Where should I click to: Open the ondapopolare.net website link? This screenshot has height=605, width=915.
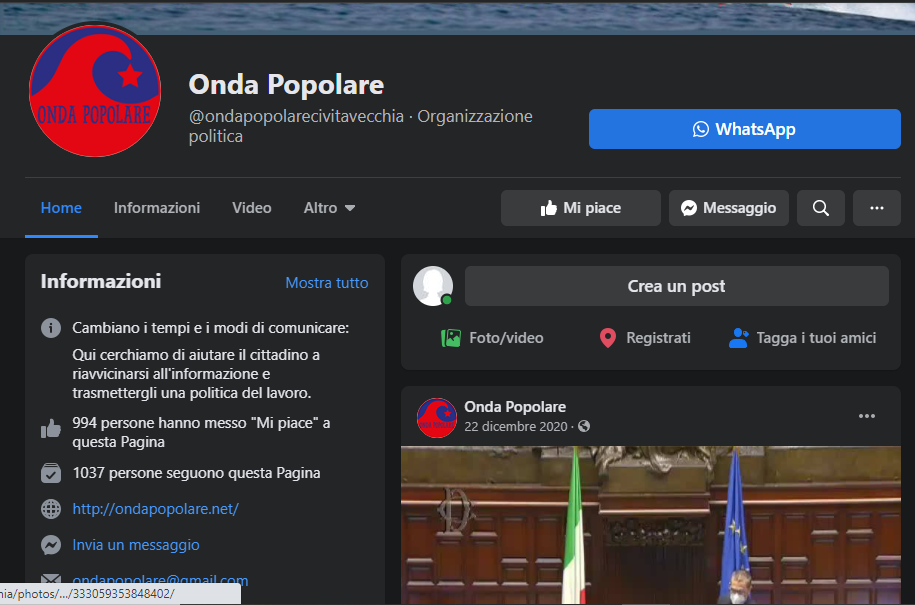pyautogui.click(x=155, y=509)
